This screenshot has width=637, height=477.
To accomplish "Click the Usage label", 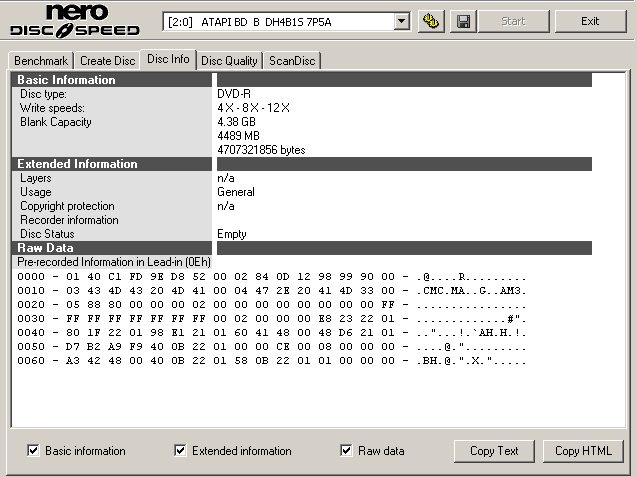I will coord(36,192).
